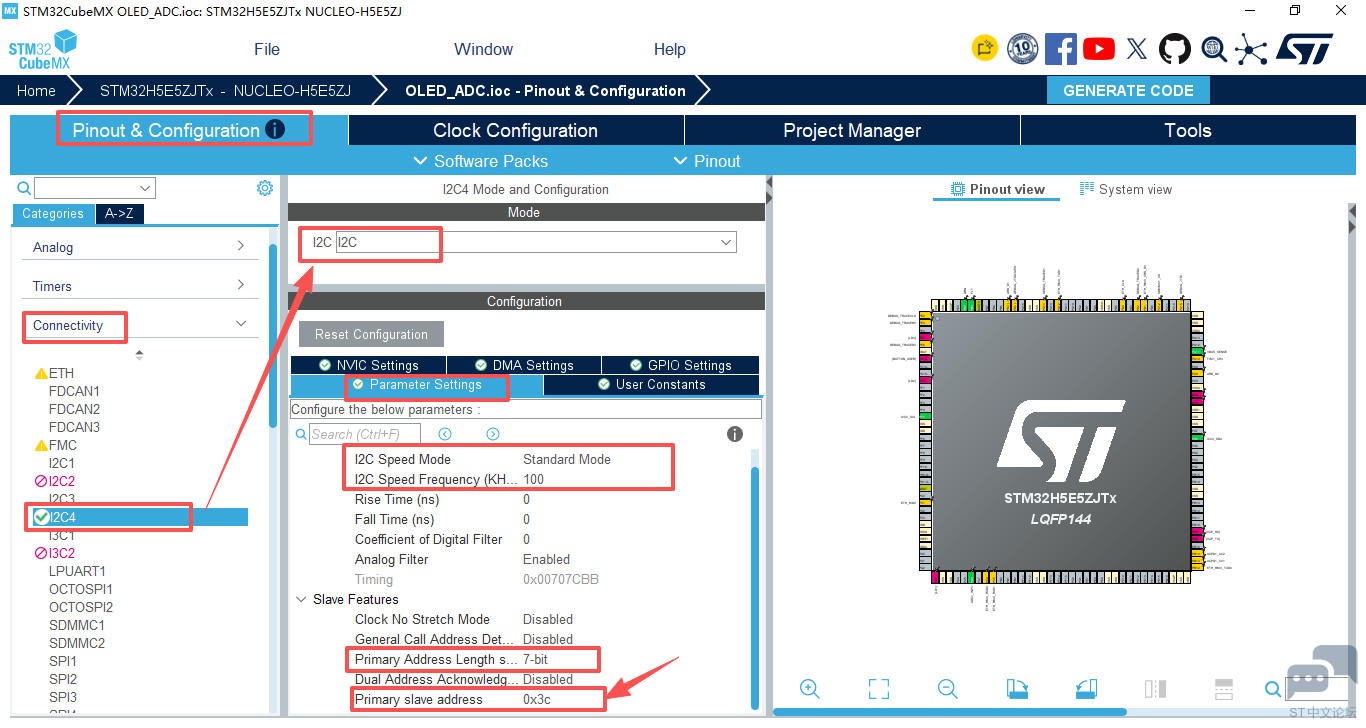Open the Pinout dropdown menu
The image size is (1366, 728).
(x=706, y=161)
